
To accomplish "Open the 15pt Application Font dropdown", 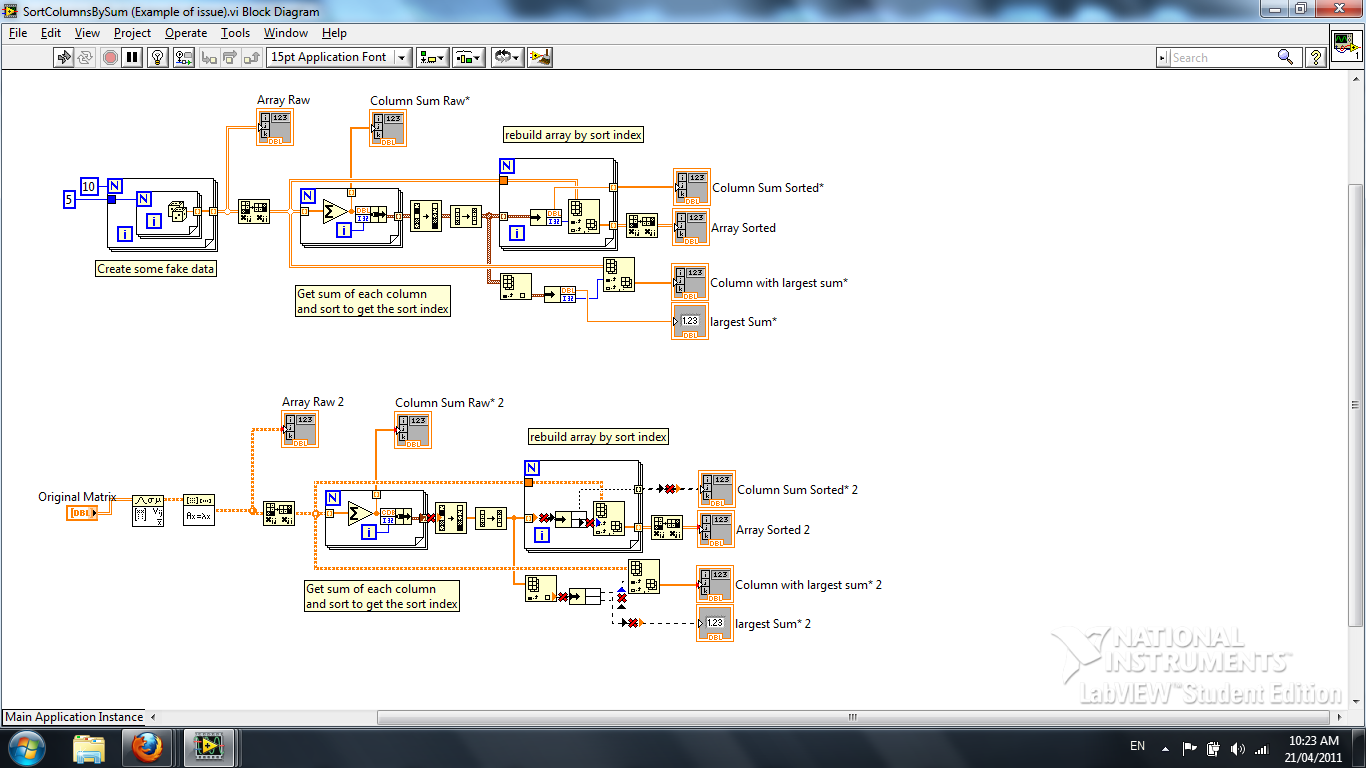I will [x=340, y=57].
